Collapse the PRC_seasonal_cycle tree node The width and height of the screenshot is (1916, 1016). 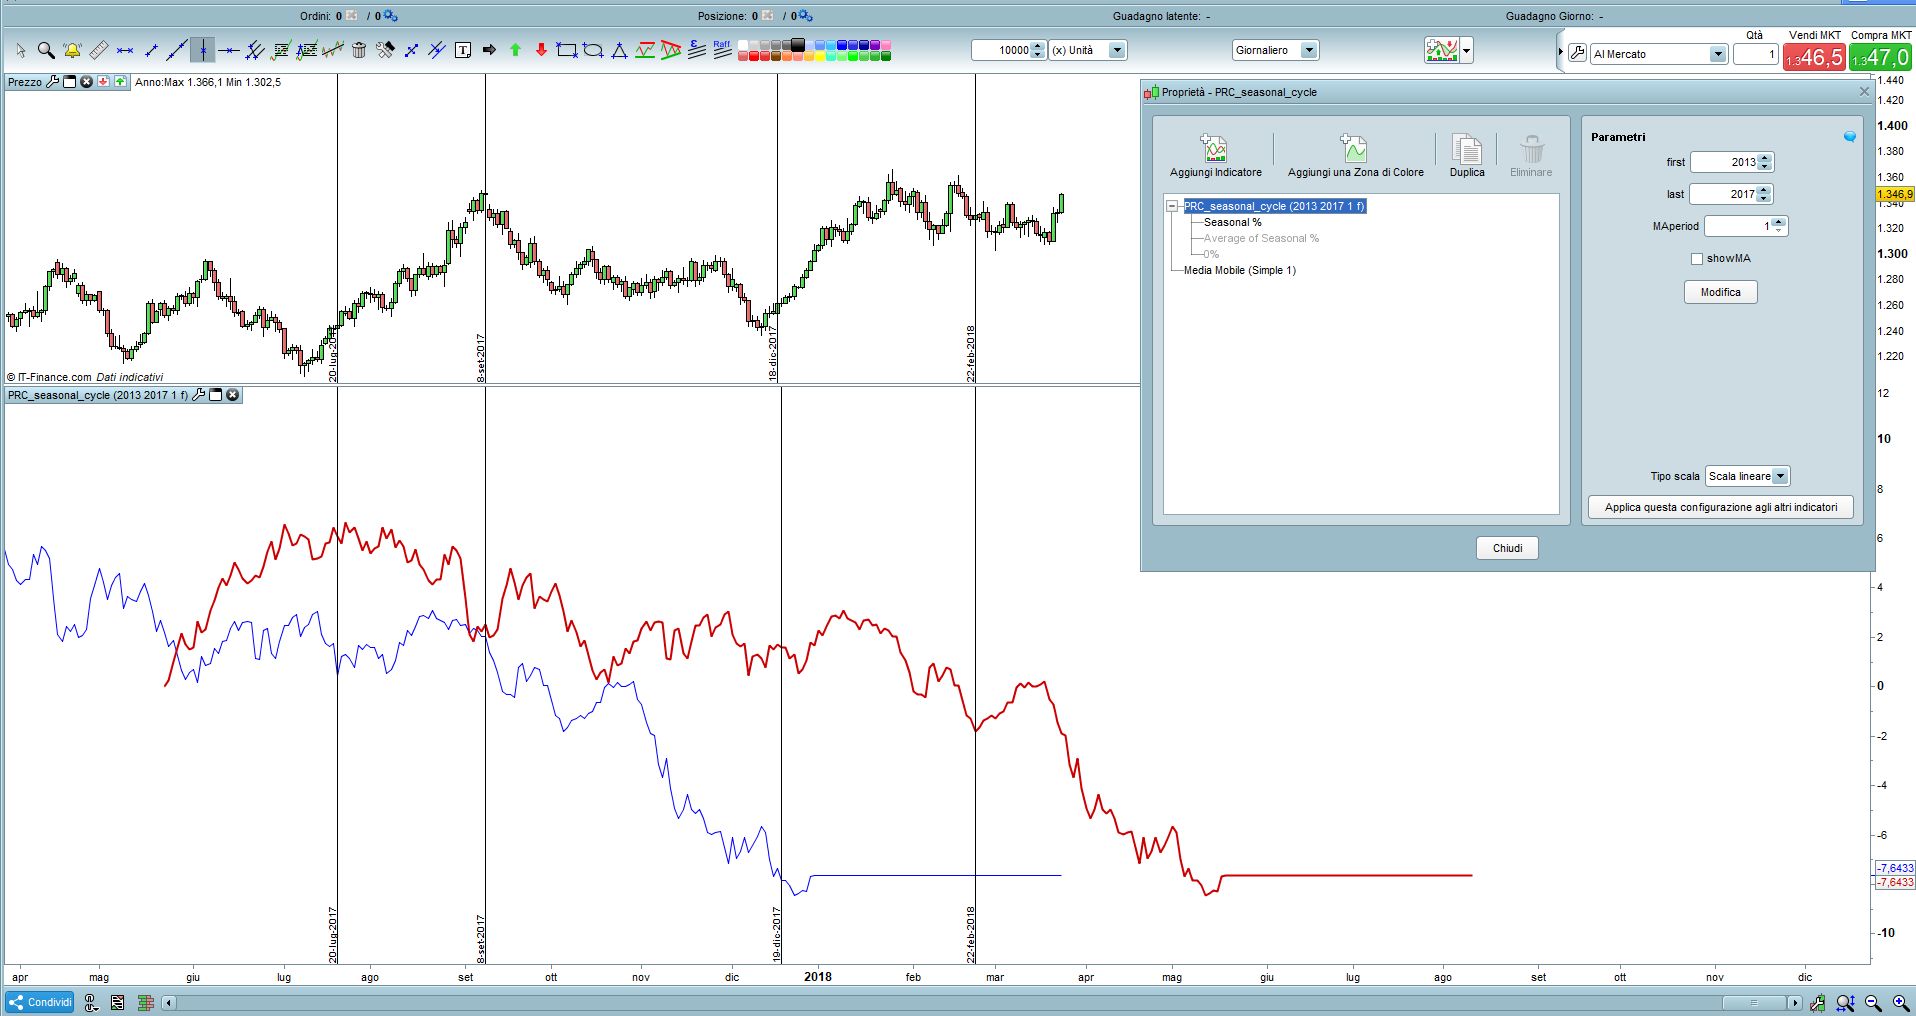[x=1172, y=206]
